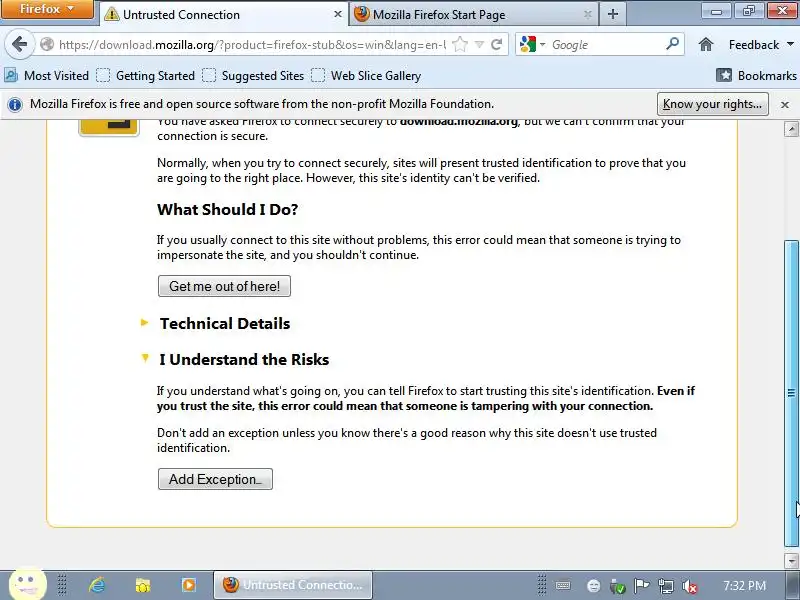The height and width of the screenshot is (600, 800).
Task: Go back with the back arrow button
Action: 19,44
